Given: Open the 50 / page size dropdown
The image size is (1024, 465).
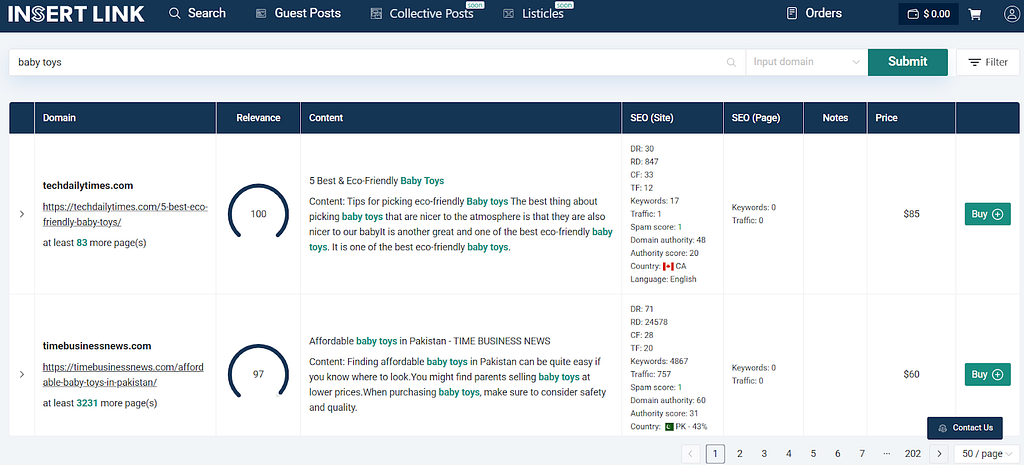Looking at the screenshot, I should [x=987, y=453].
